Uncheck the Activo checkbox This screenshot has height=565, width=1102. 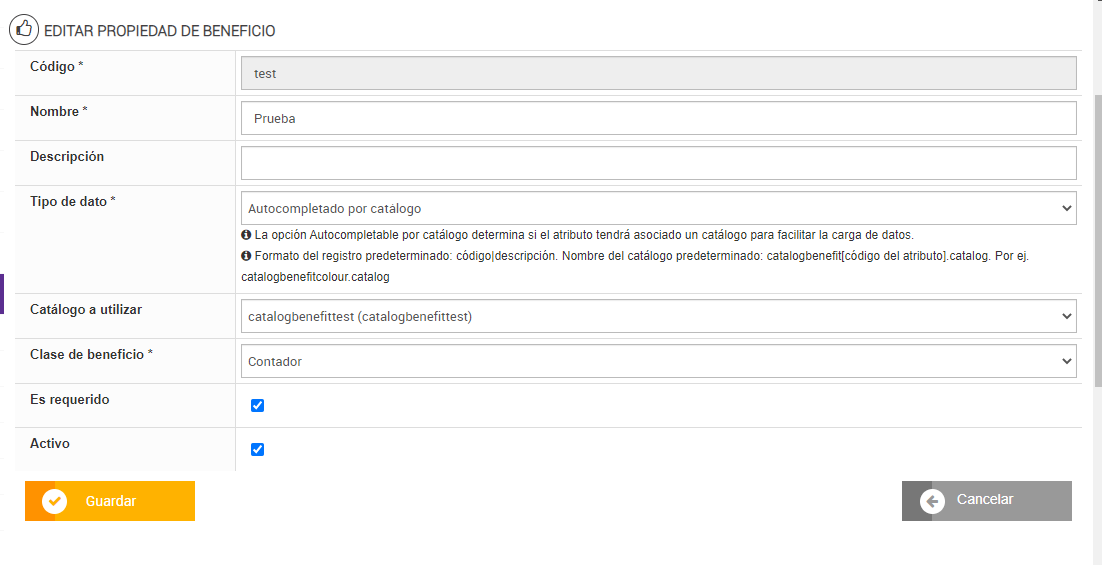pos(257,449)
